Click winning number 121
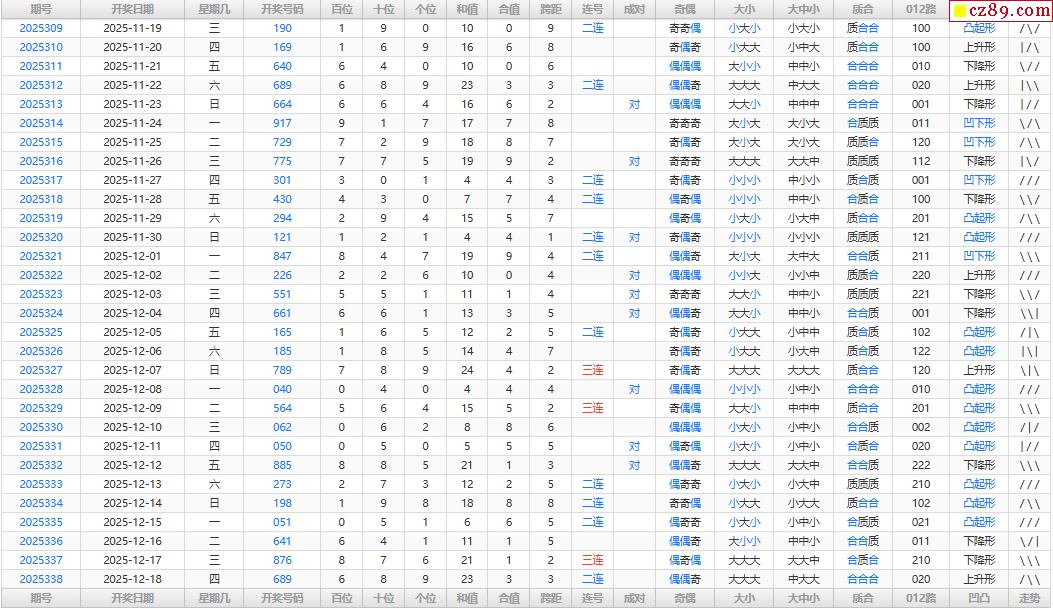 283,237
